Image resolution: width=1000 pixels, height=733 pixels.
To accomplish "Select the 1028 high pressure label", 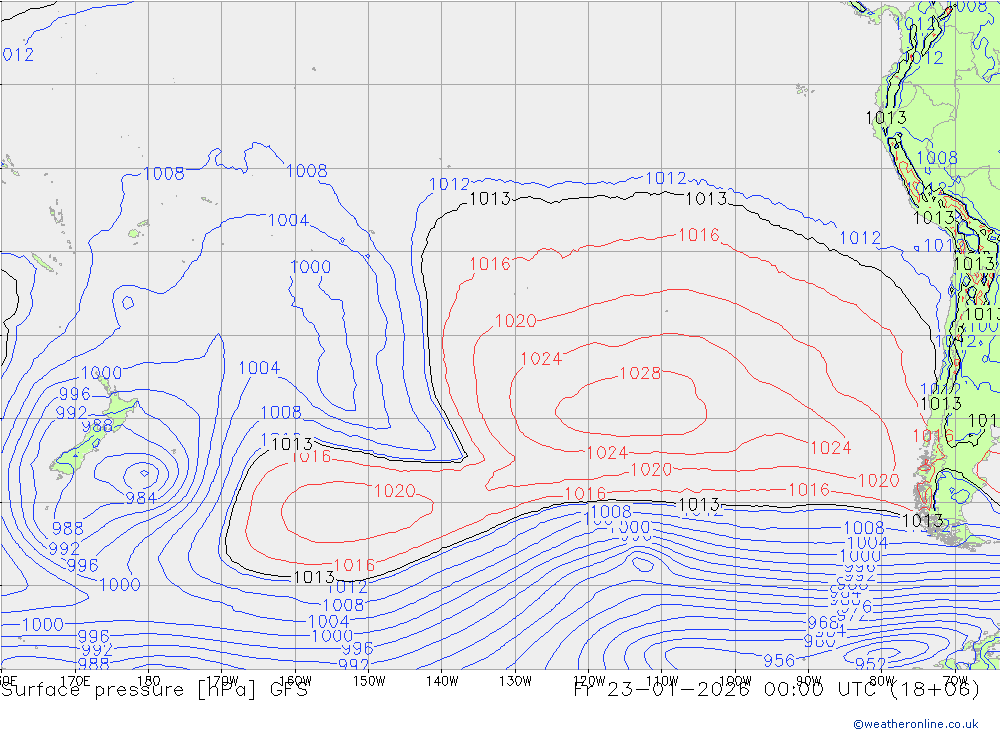I will point(640,373).
